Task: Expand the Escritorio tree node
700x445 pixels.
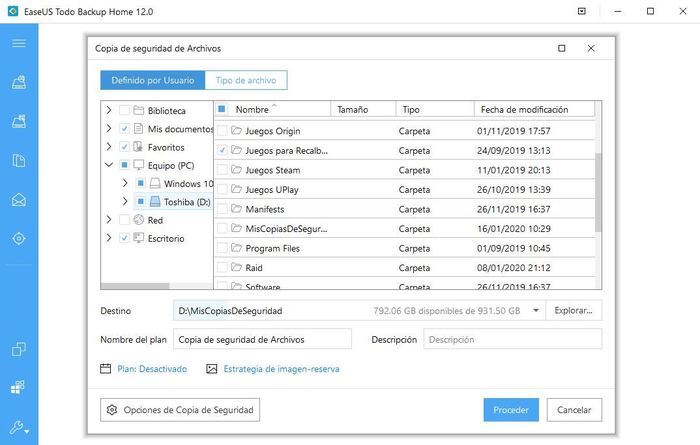Action: [x=109, y=238]
